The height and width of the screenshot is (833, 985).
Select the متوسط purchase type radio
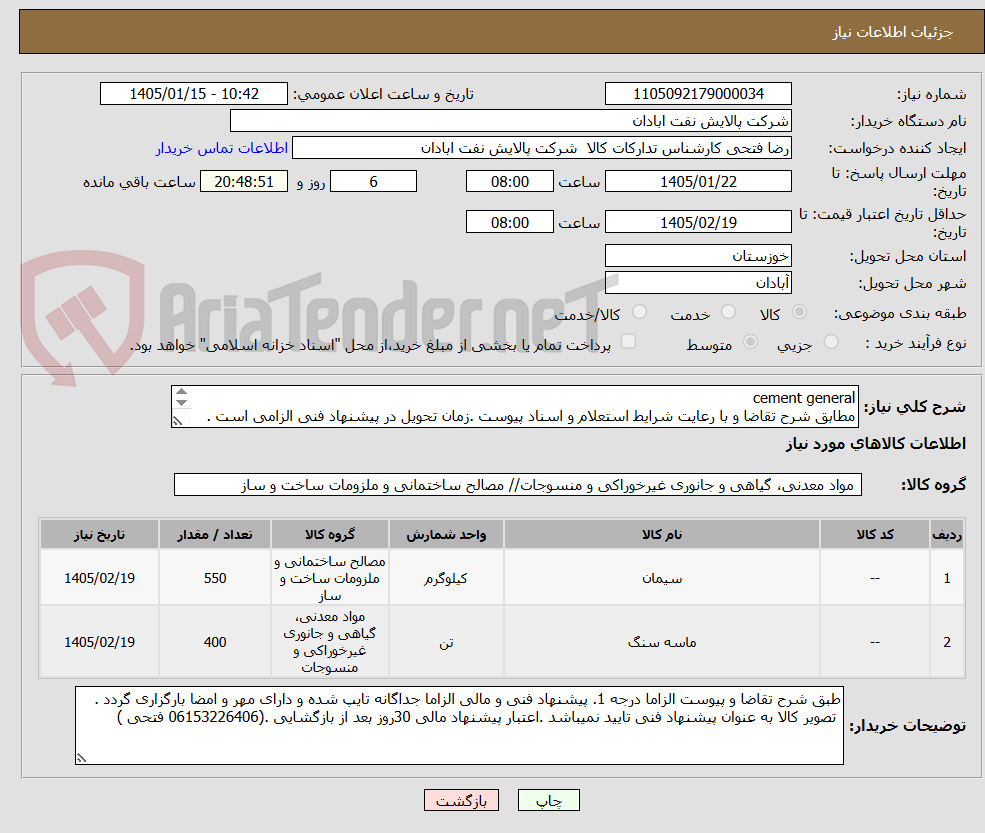[750, 342]
